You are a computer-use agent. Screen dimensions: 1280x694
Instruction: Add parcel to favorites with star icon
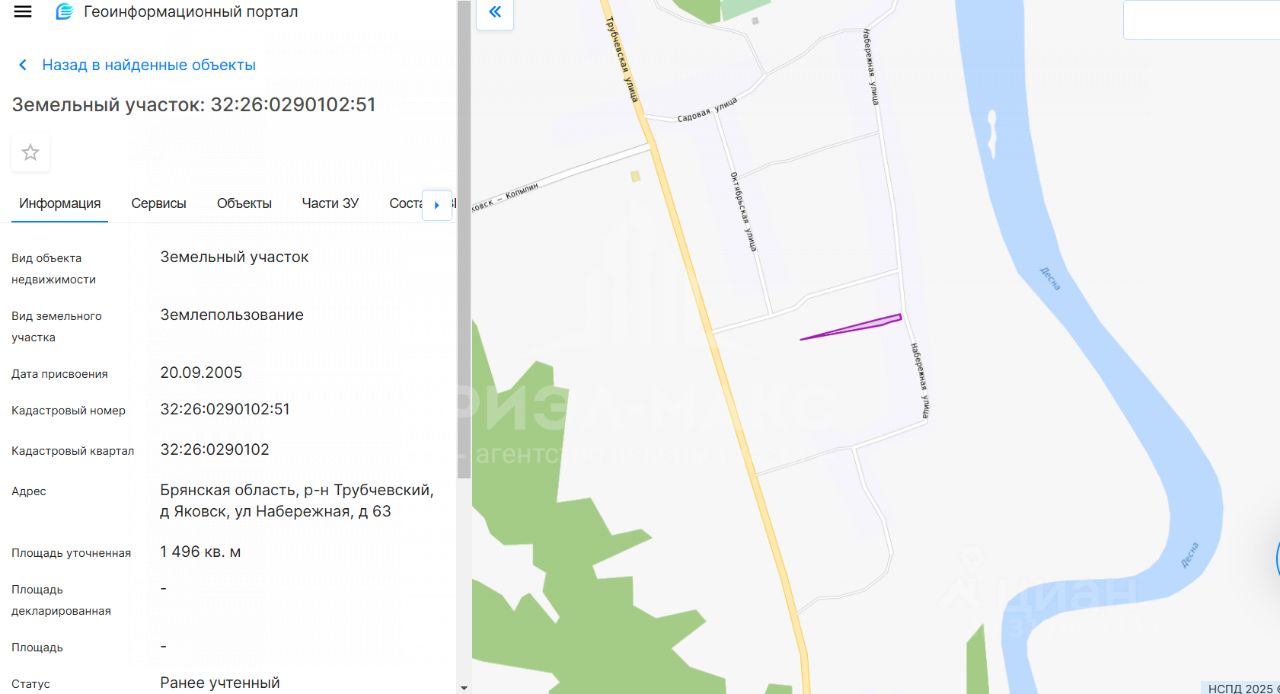point(30,153)
